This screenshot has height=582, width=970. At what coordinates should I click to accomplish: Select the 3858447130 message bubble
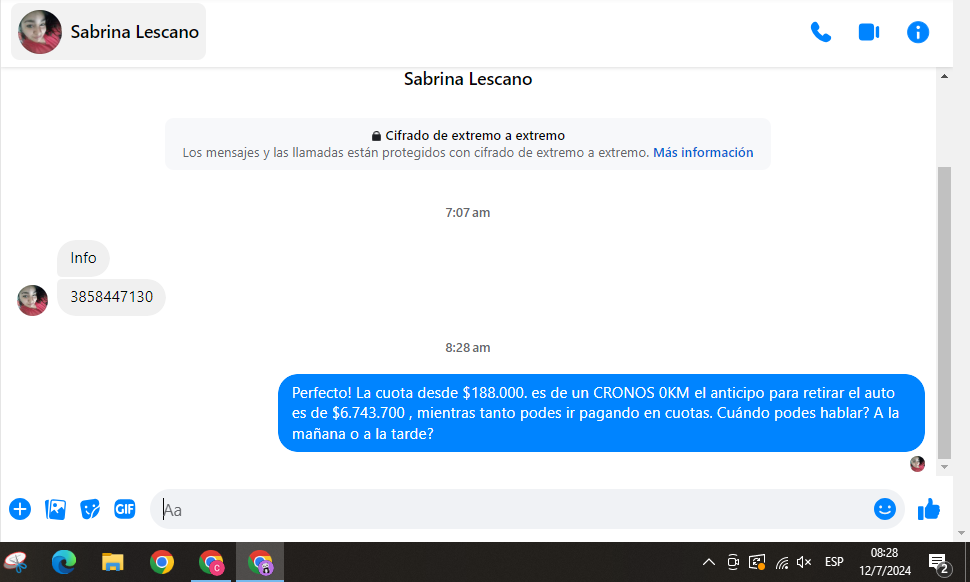(111, 297)
